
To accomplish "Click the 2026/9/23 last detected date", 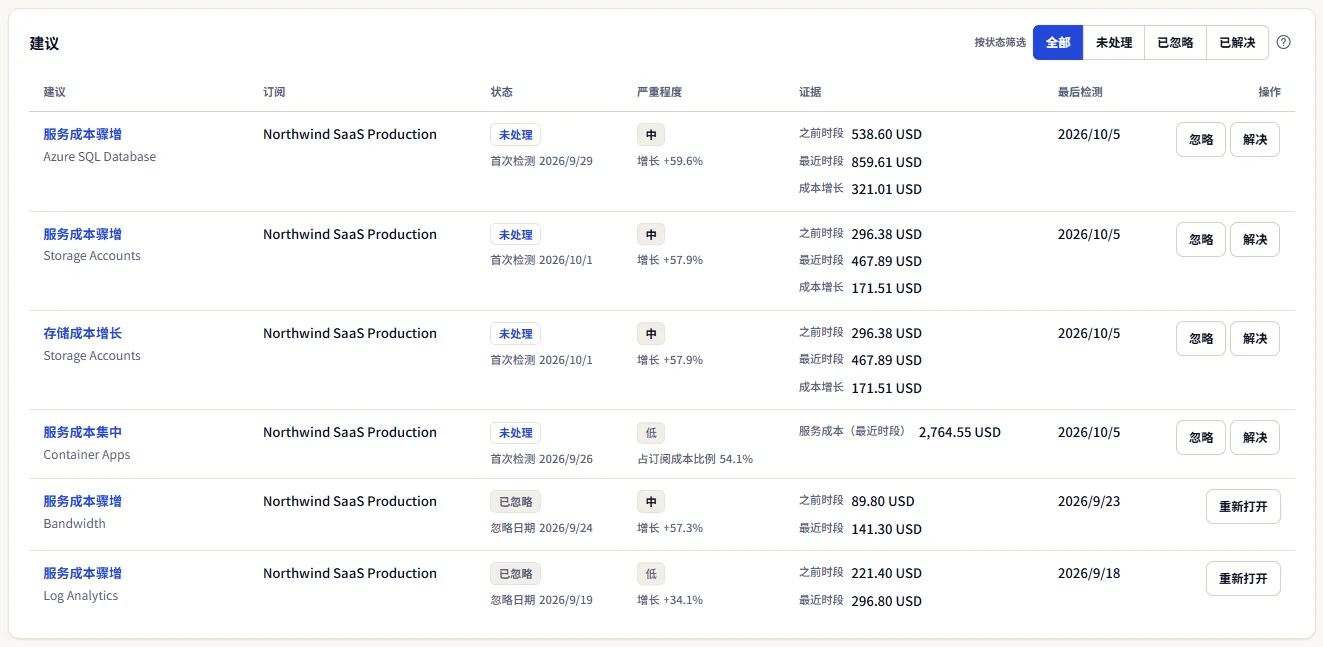I will 1089,501.
